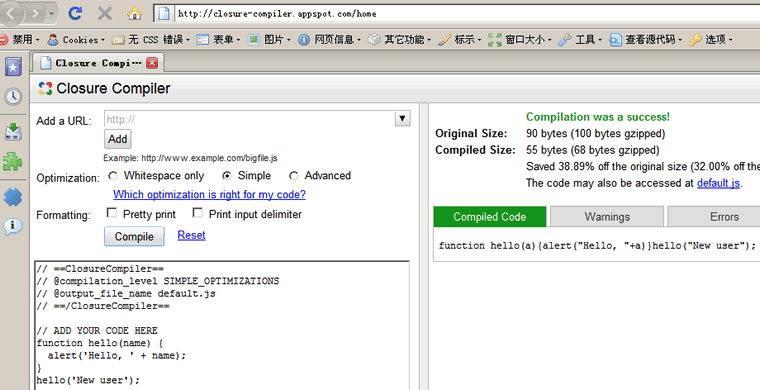Click the browser forward arrow button
Screen dimensions: 760x390
tap(35, 13)
